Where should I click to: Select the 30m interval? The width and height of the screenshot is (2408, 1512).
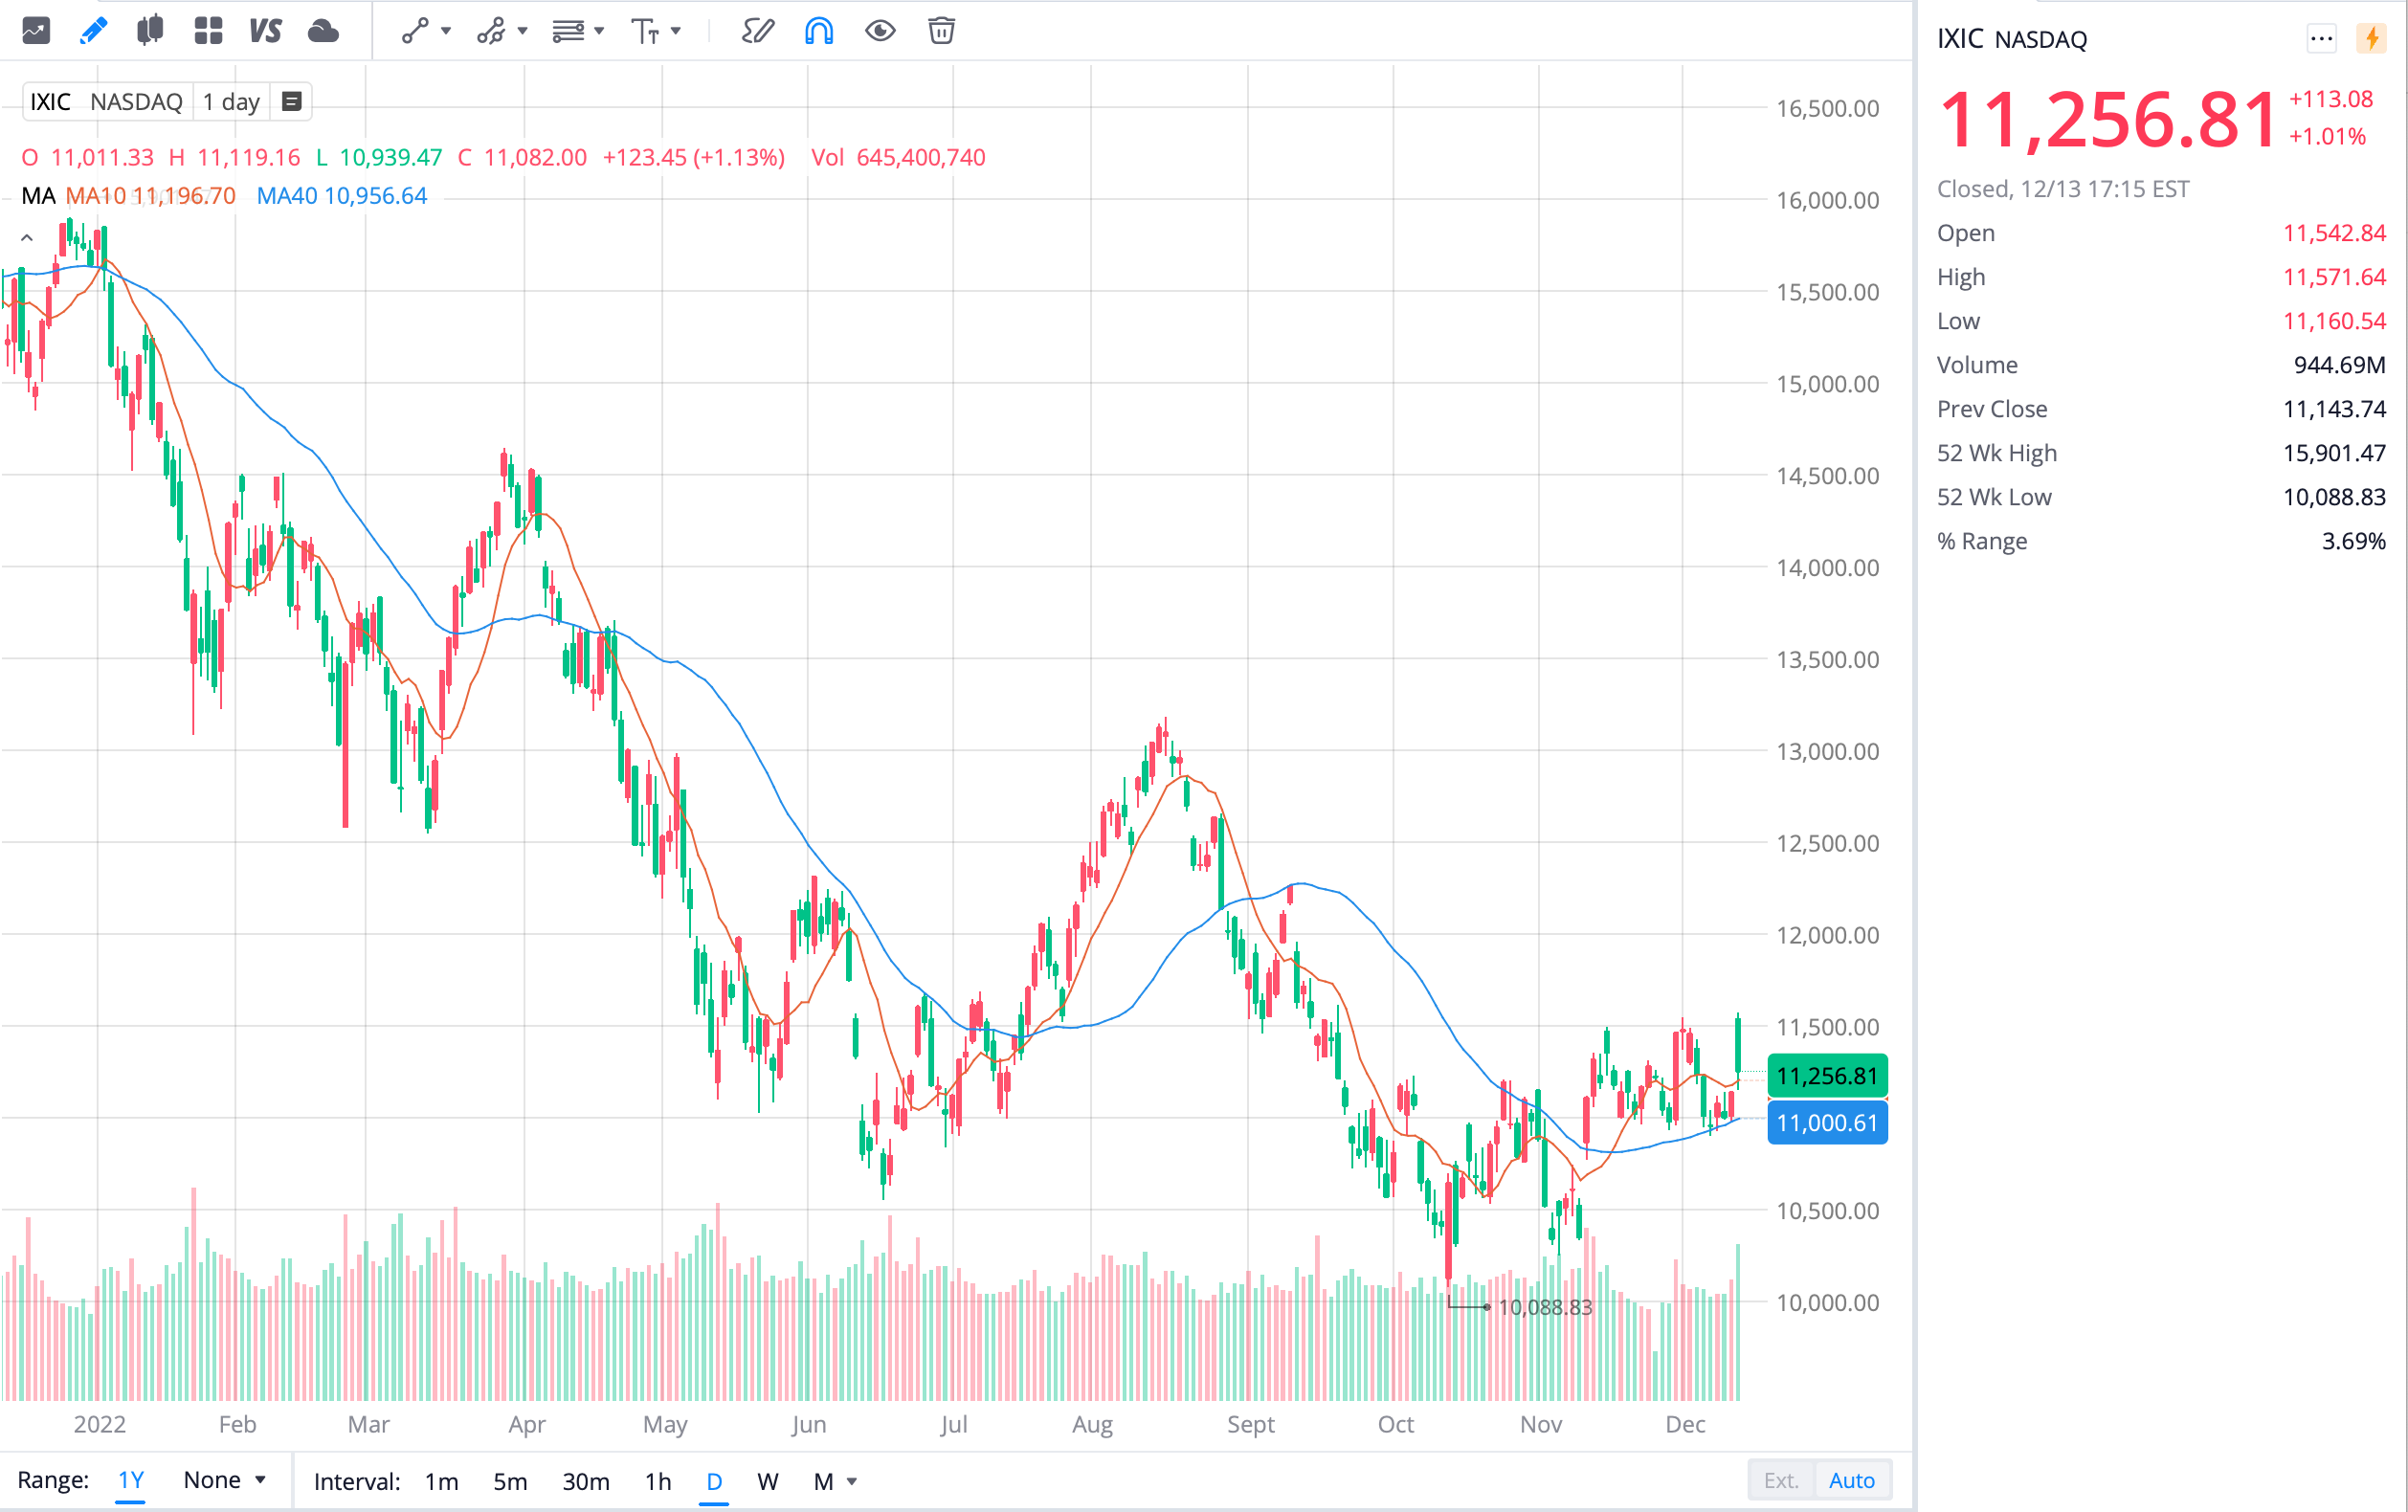[586, 1481]
